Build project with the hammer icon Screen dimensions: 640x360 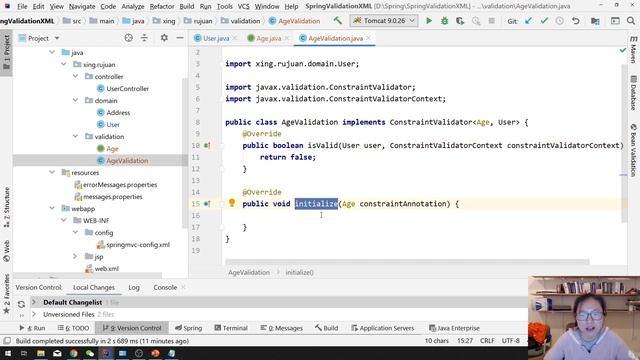click(x=338, y=20)
